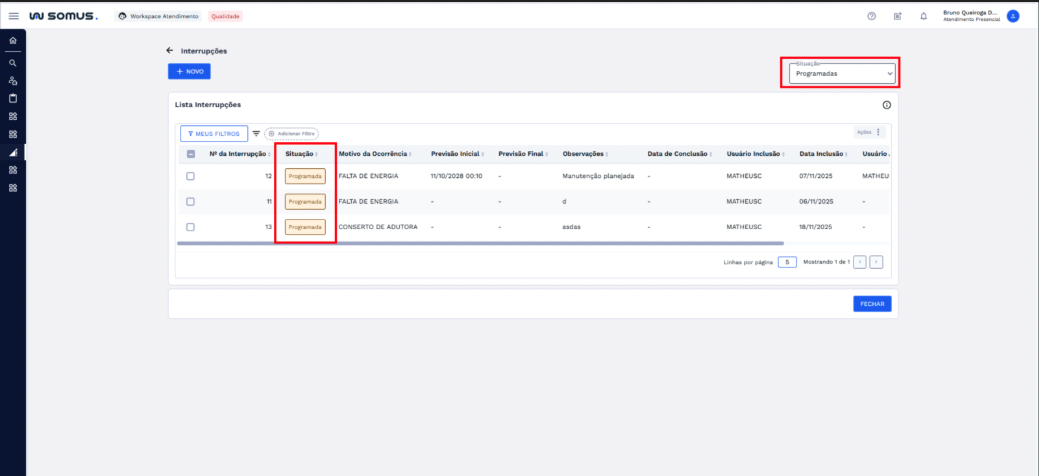This screenshot has width=1039, height=476.
Task: Open the notifications bell icon
Action: coord(923,16)
